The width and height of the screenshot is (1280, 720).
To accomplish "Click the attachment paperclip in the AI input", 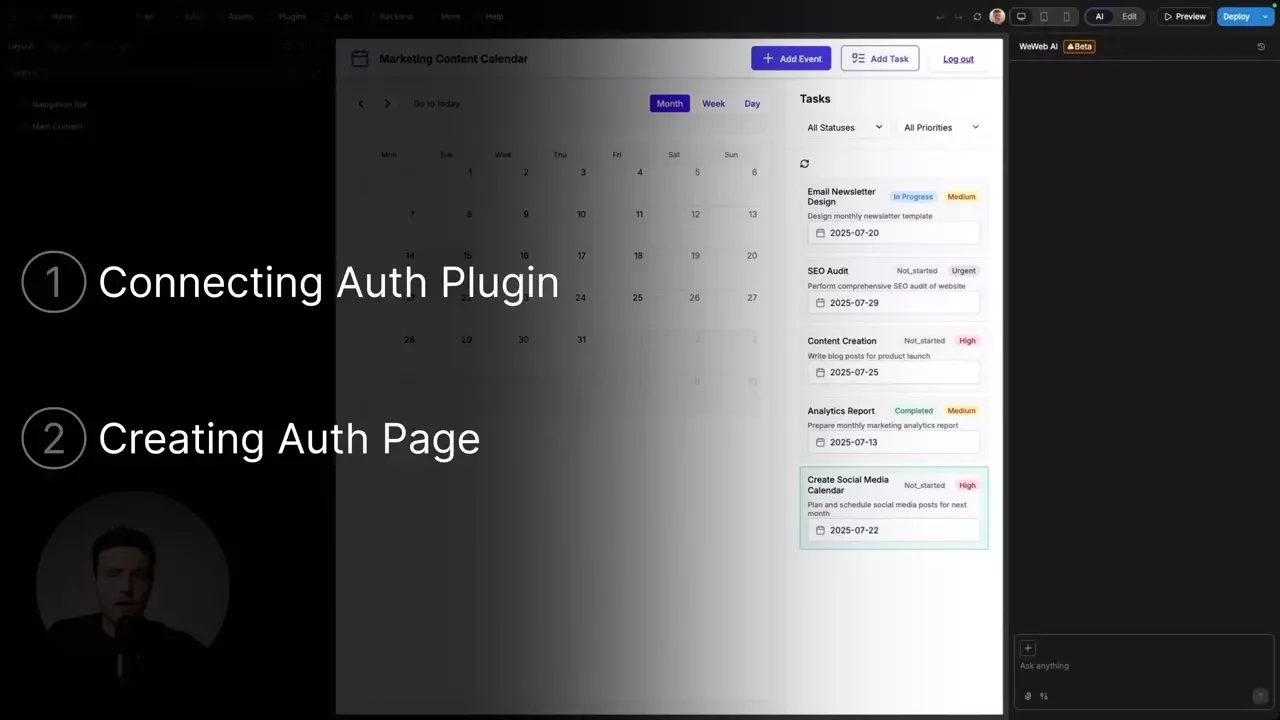I will pyautogui.click(x=1027, y=695).
